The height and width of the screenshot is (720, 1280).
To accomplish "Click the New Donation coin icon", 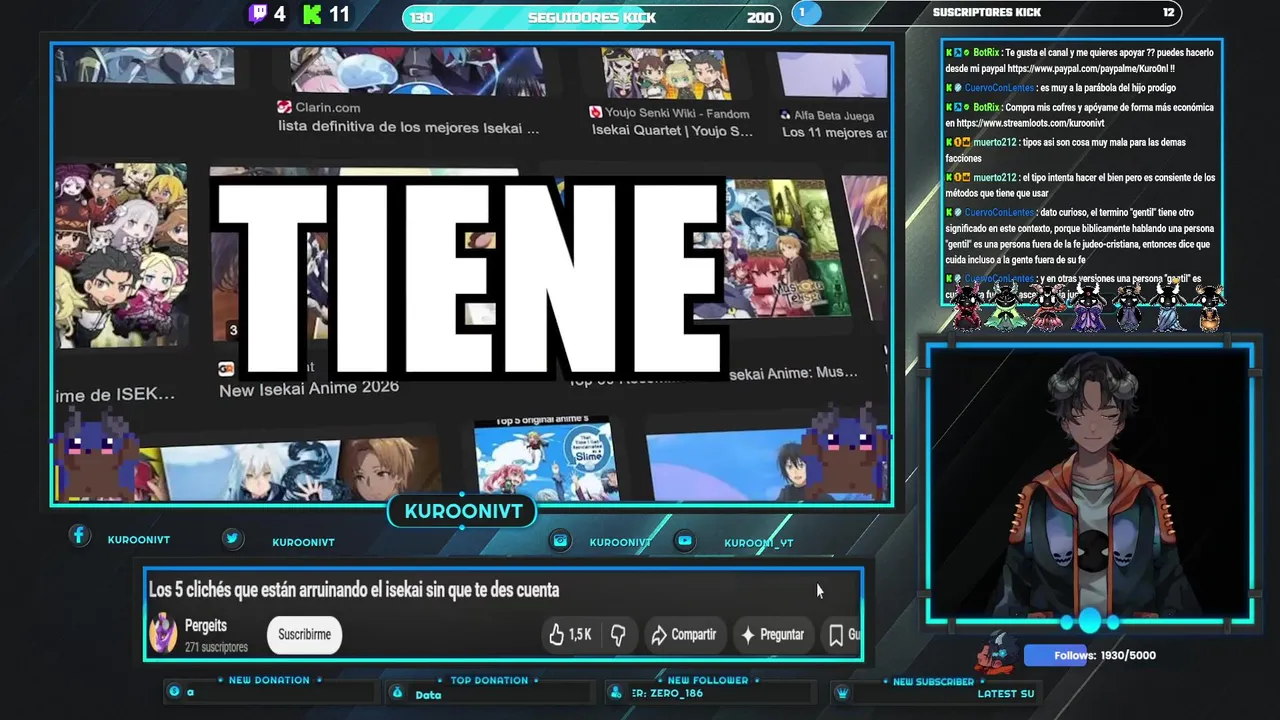I will pos(175,691).
